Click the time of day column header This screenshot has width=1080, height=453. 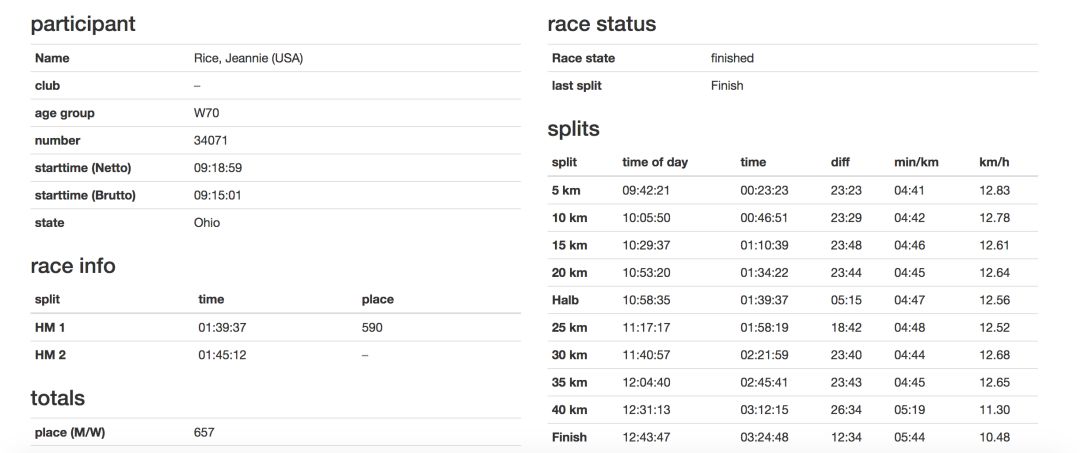pos(655,162)
